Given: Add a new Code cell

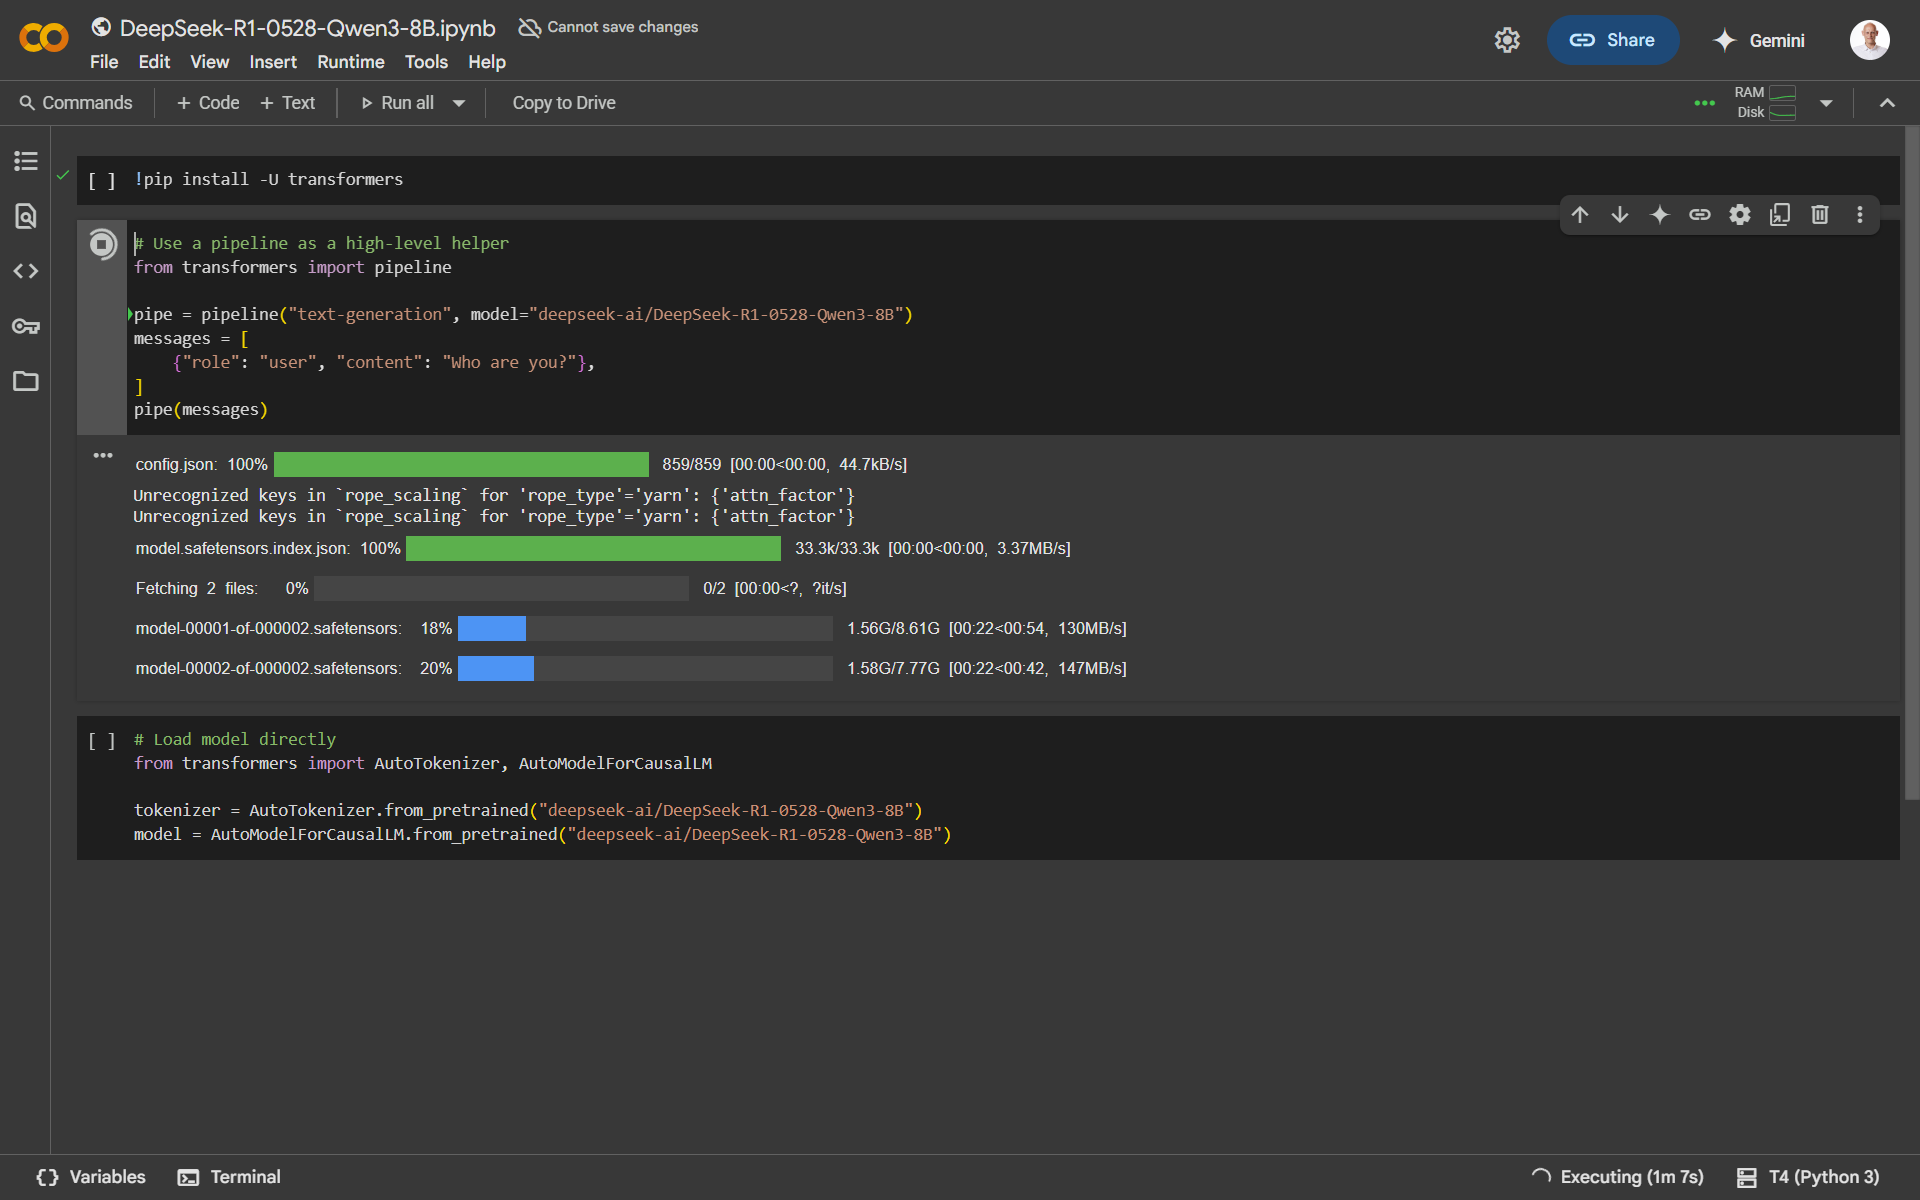Looking at the screenshot, I should click(208, 103).
